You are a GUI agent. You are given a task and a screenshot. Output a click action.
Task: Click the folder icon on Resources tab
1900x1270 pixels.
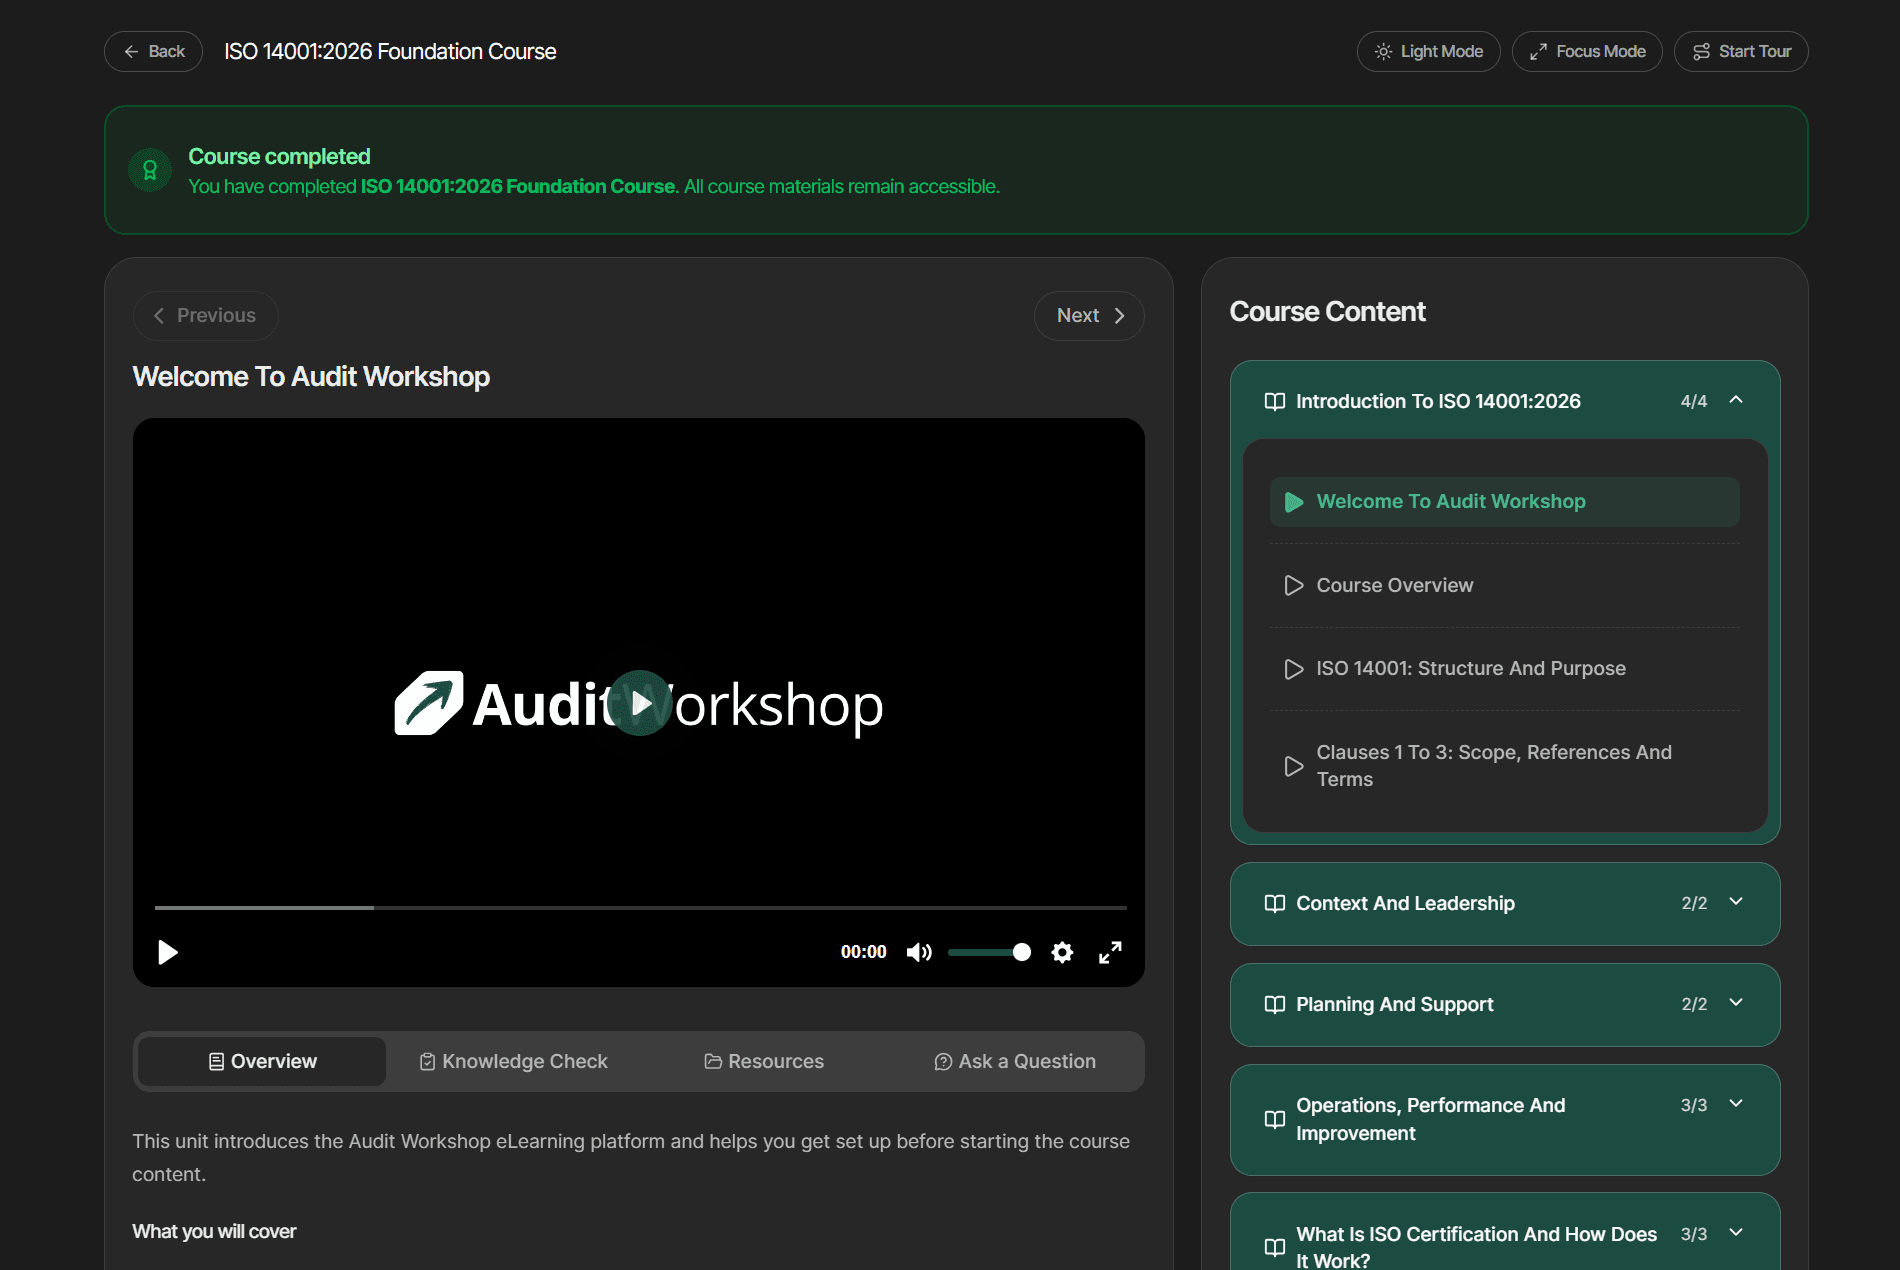coord(713,1062)
